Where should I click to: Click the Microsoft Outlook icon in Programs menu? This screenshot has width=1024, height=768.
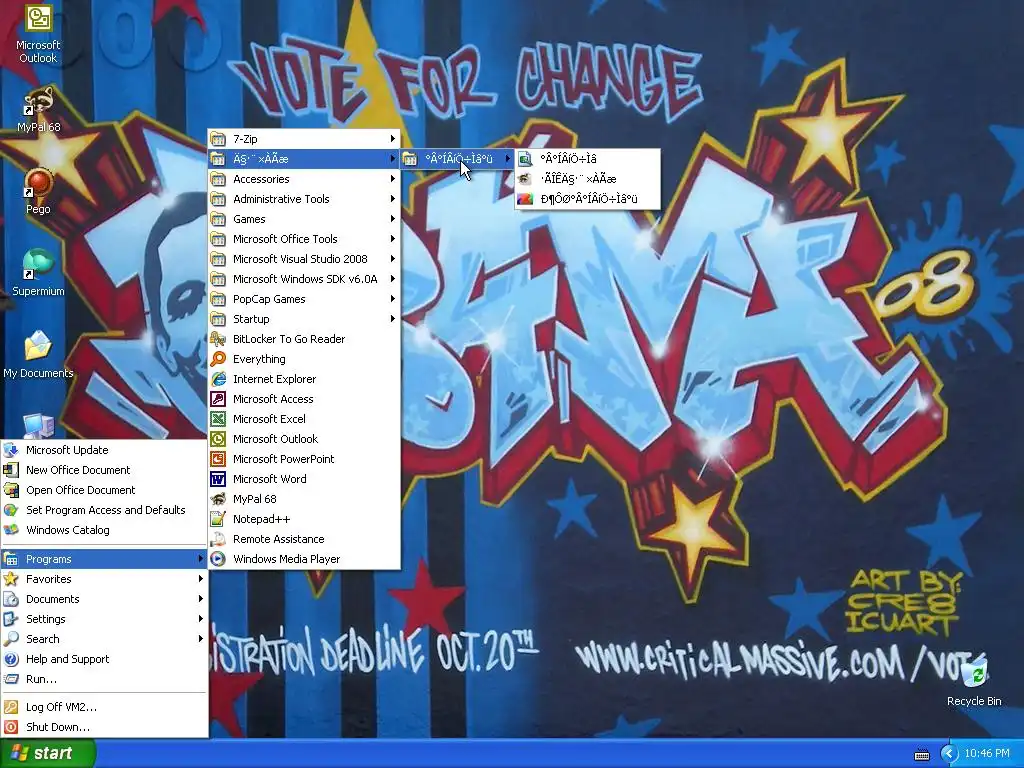point(218,439)
